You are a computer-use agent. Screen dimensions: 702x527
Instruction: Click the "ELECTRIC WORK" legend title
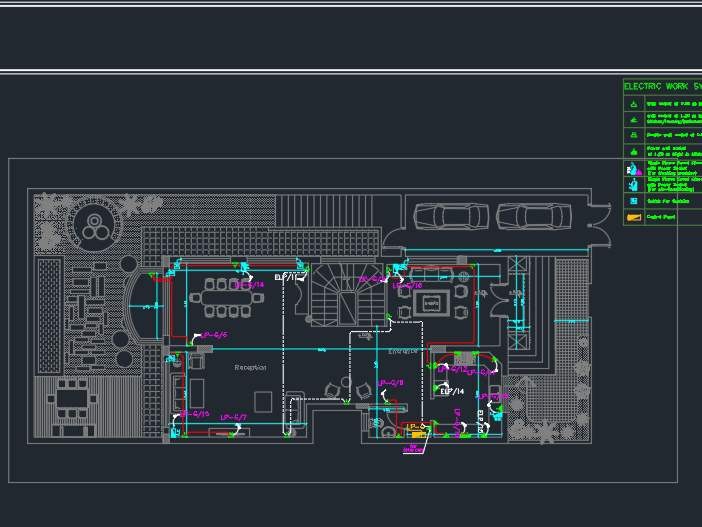coord(656,86)
